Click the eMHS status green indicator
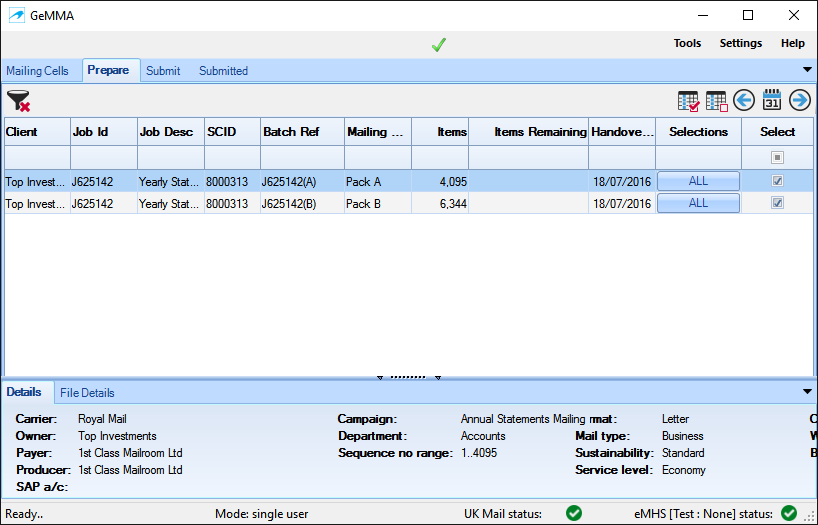This screenshot has height=525, width=818. coord(789,513)
